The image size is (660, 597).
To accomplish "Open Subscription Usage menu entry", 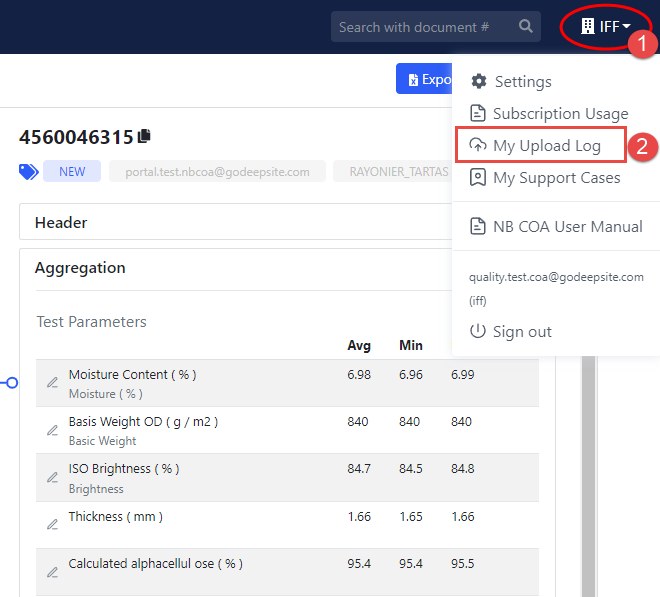I will (x=560, y=113).
